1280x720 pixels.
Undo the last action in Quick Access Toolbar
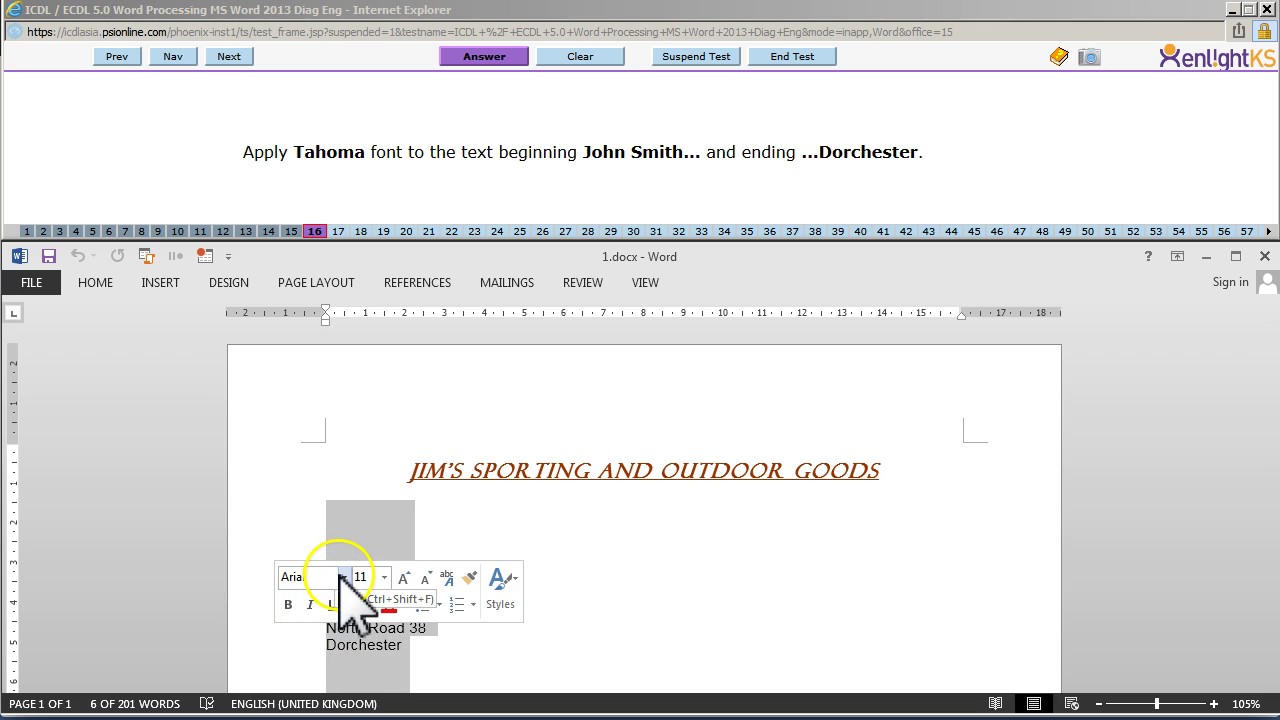(78, 256)
